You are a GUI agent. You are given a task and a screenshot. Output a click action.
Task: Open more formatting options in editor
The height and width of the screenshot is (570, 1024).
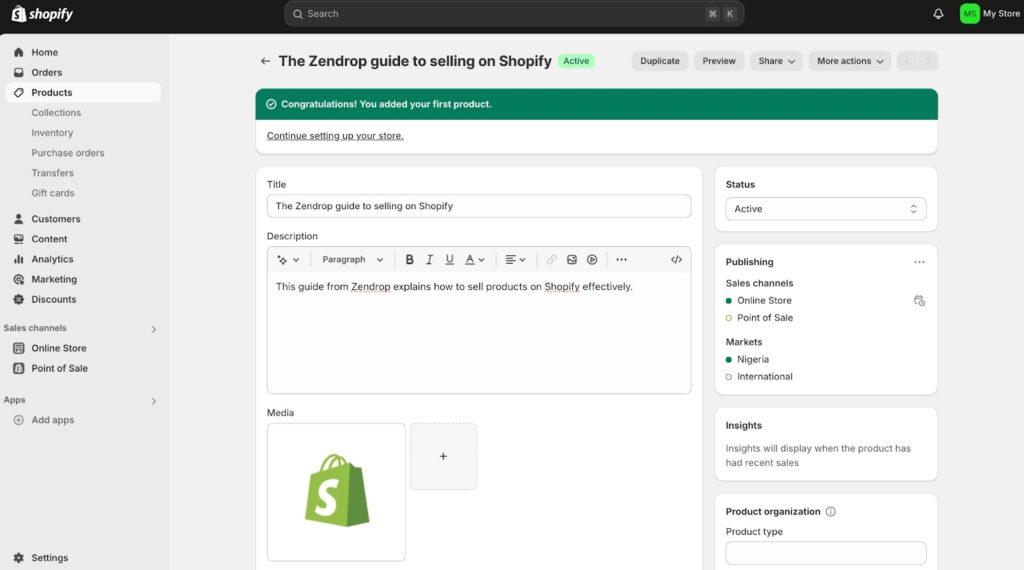pos(621,259)
